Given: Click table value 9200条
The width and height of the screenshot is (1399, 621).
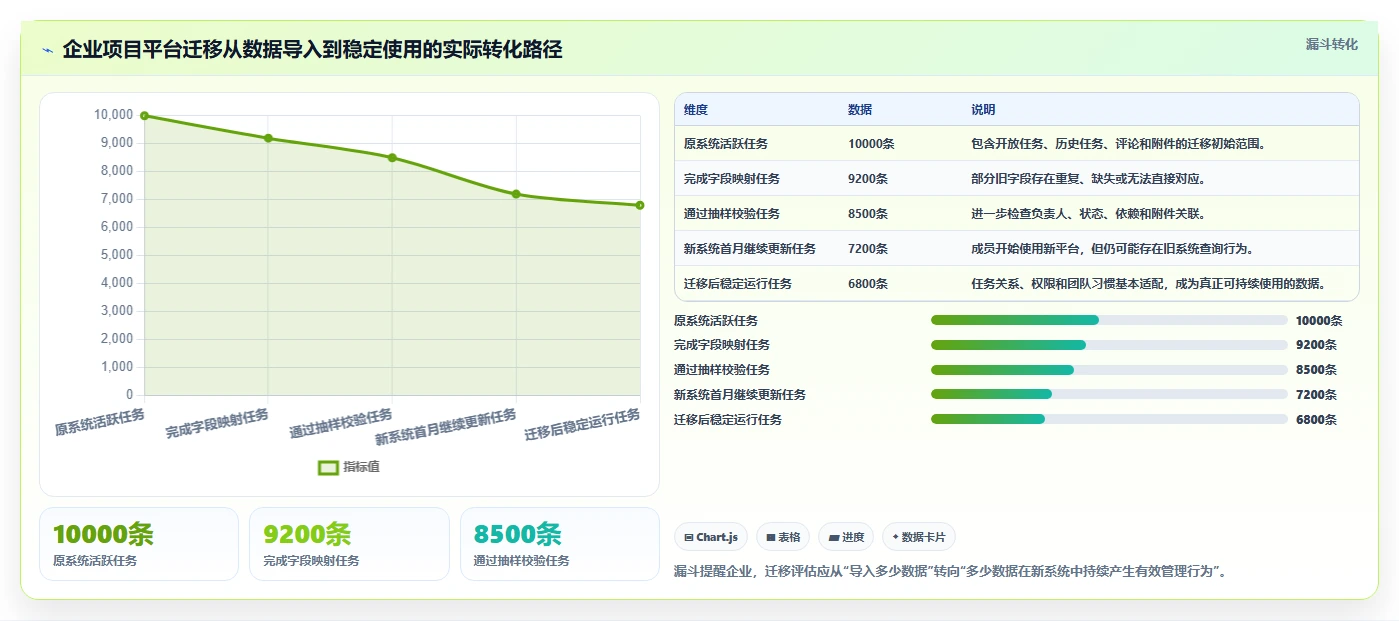Looking at the screenshot, I should tap(868, 179).
